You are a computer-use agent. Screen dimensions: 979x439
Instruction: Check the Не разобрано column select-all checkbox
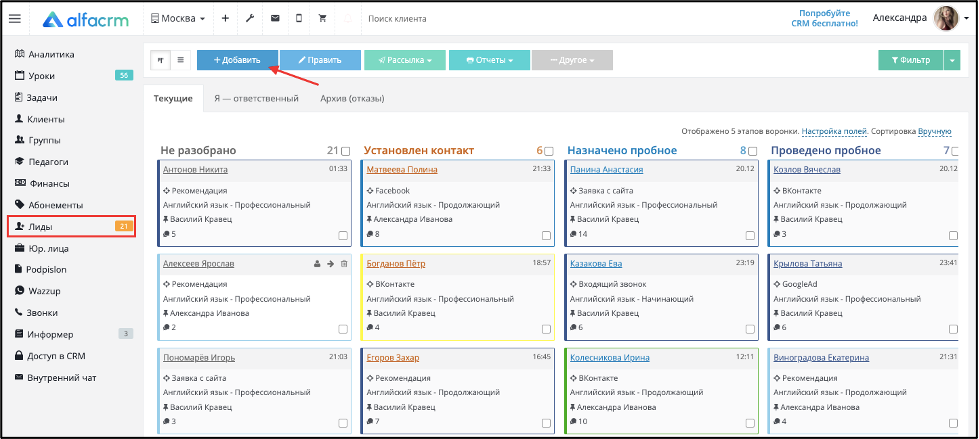346,151
